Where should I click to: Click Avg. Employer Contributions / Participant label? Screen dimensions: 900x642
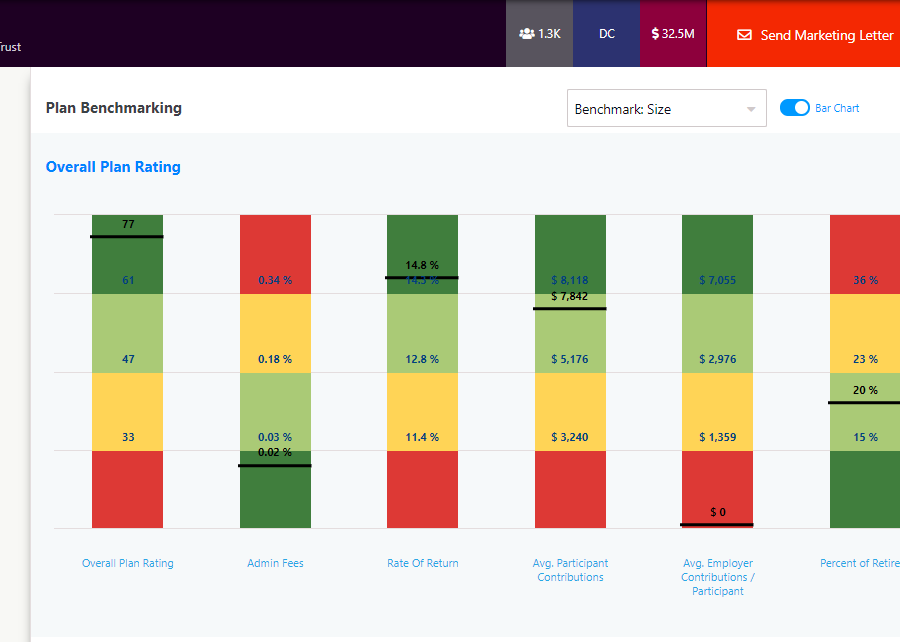click(717, 577)
